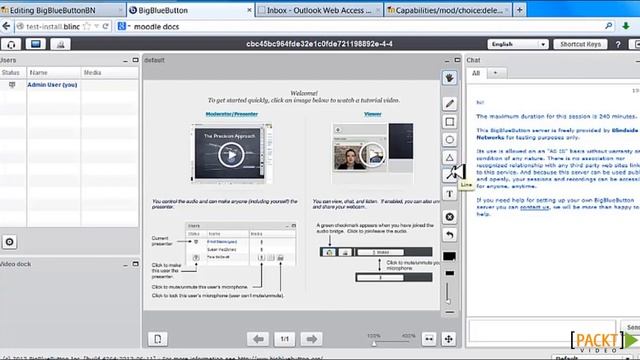Select the triangle drawing tool

(449, 158)
